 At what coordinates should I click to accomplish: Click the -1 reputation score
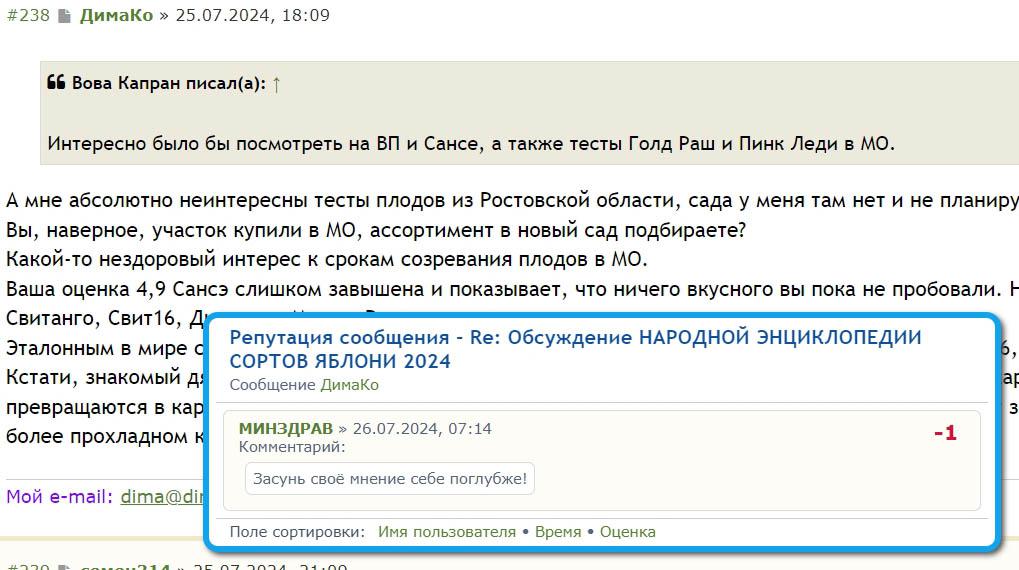pyautogui.click(x=945, y=433)
